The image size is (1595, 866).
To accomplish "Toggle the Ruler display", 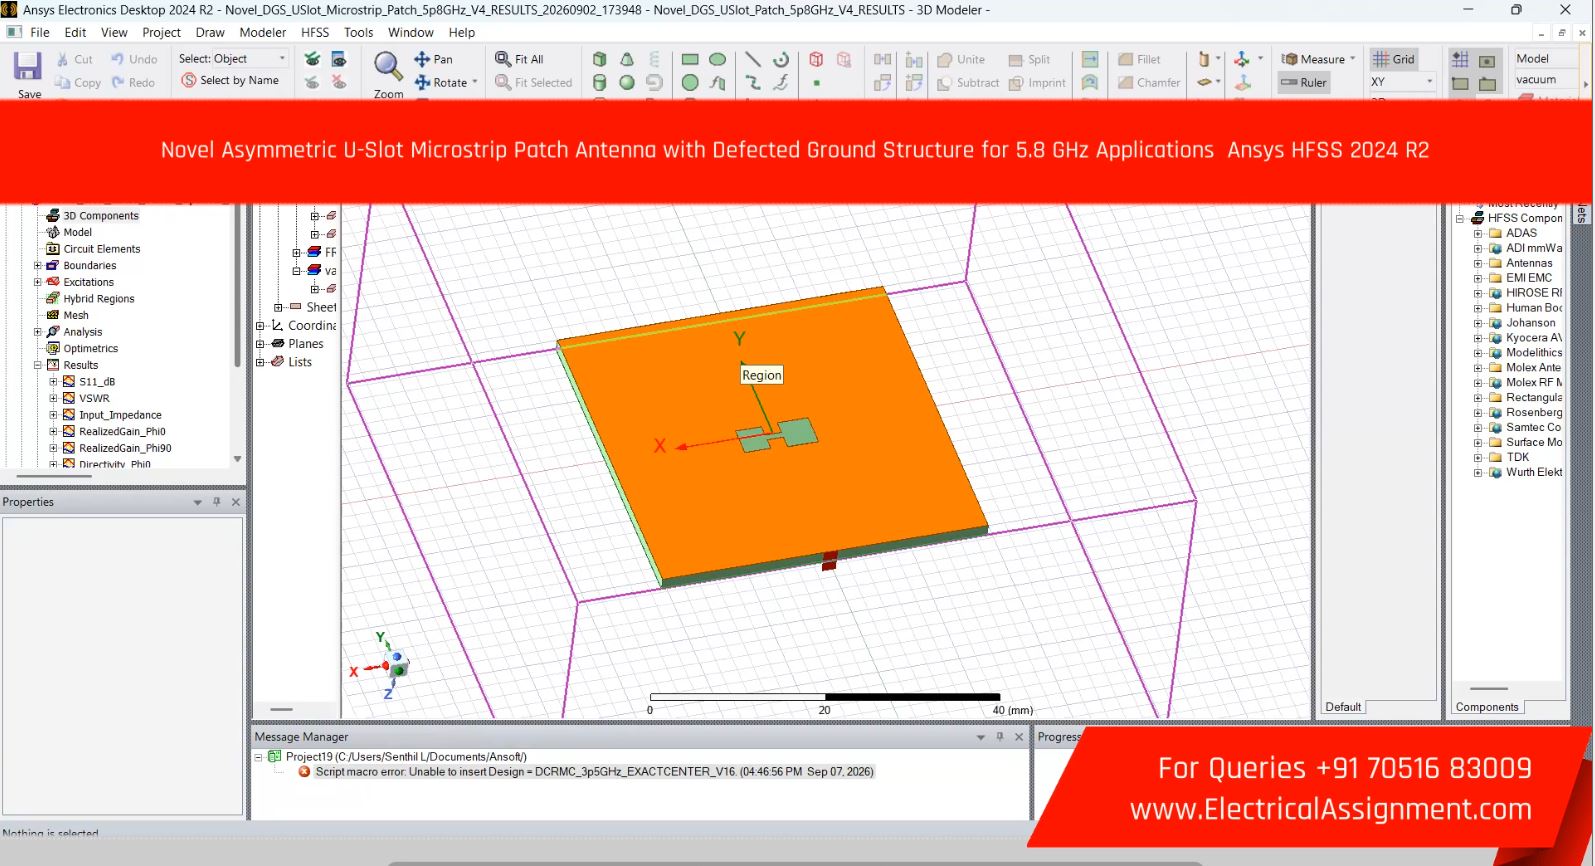I will coord(1304,82).
